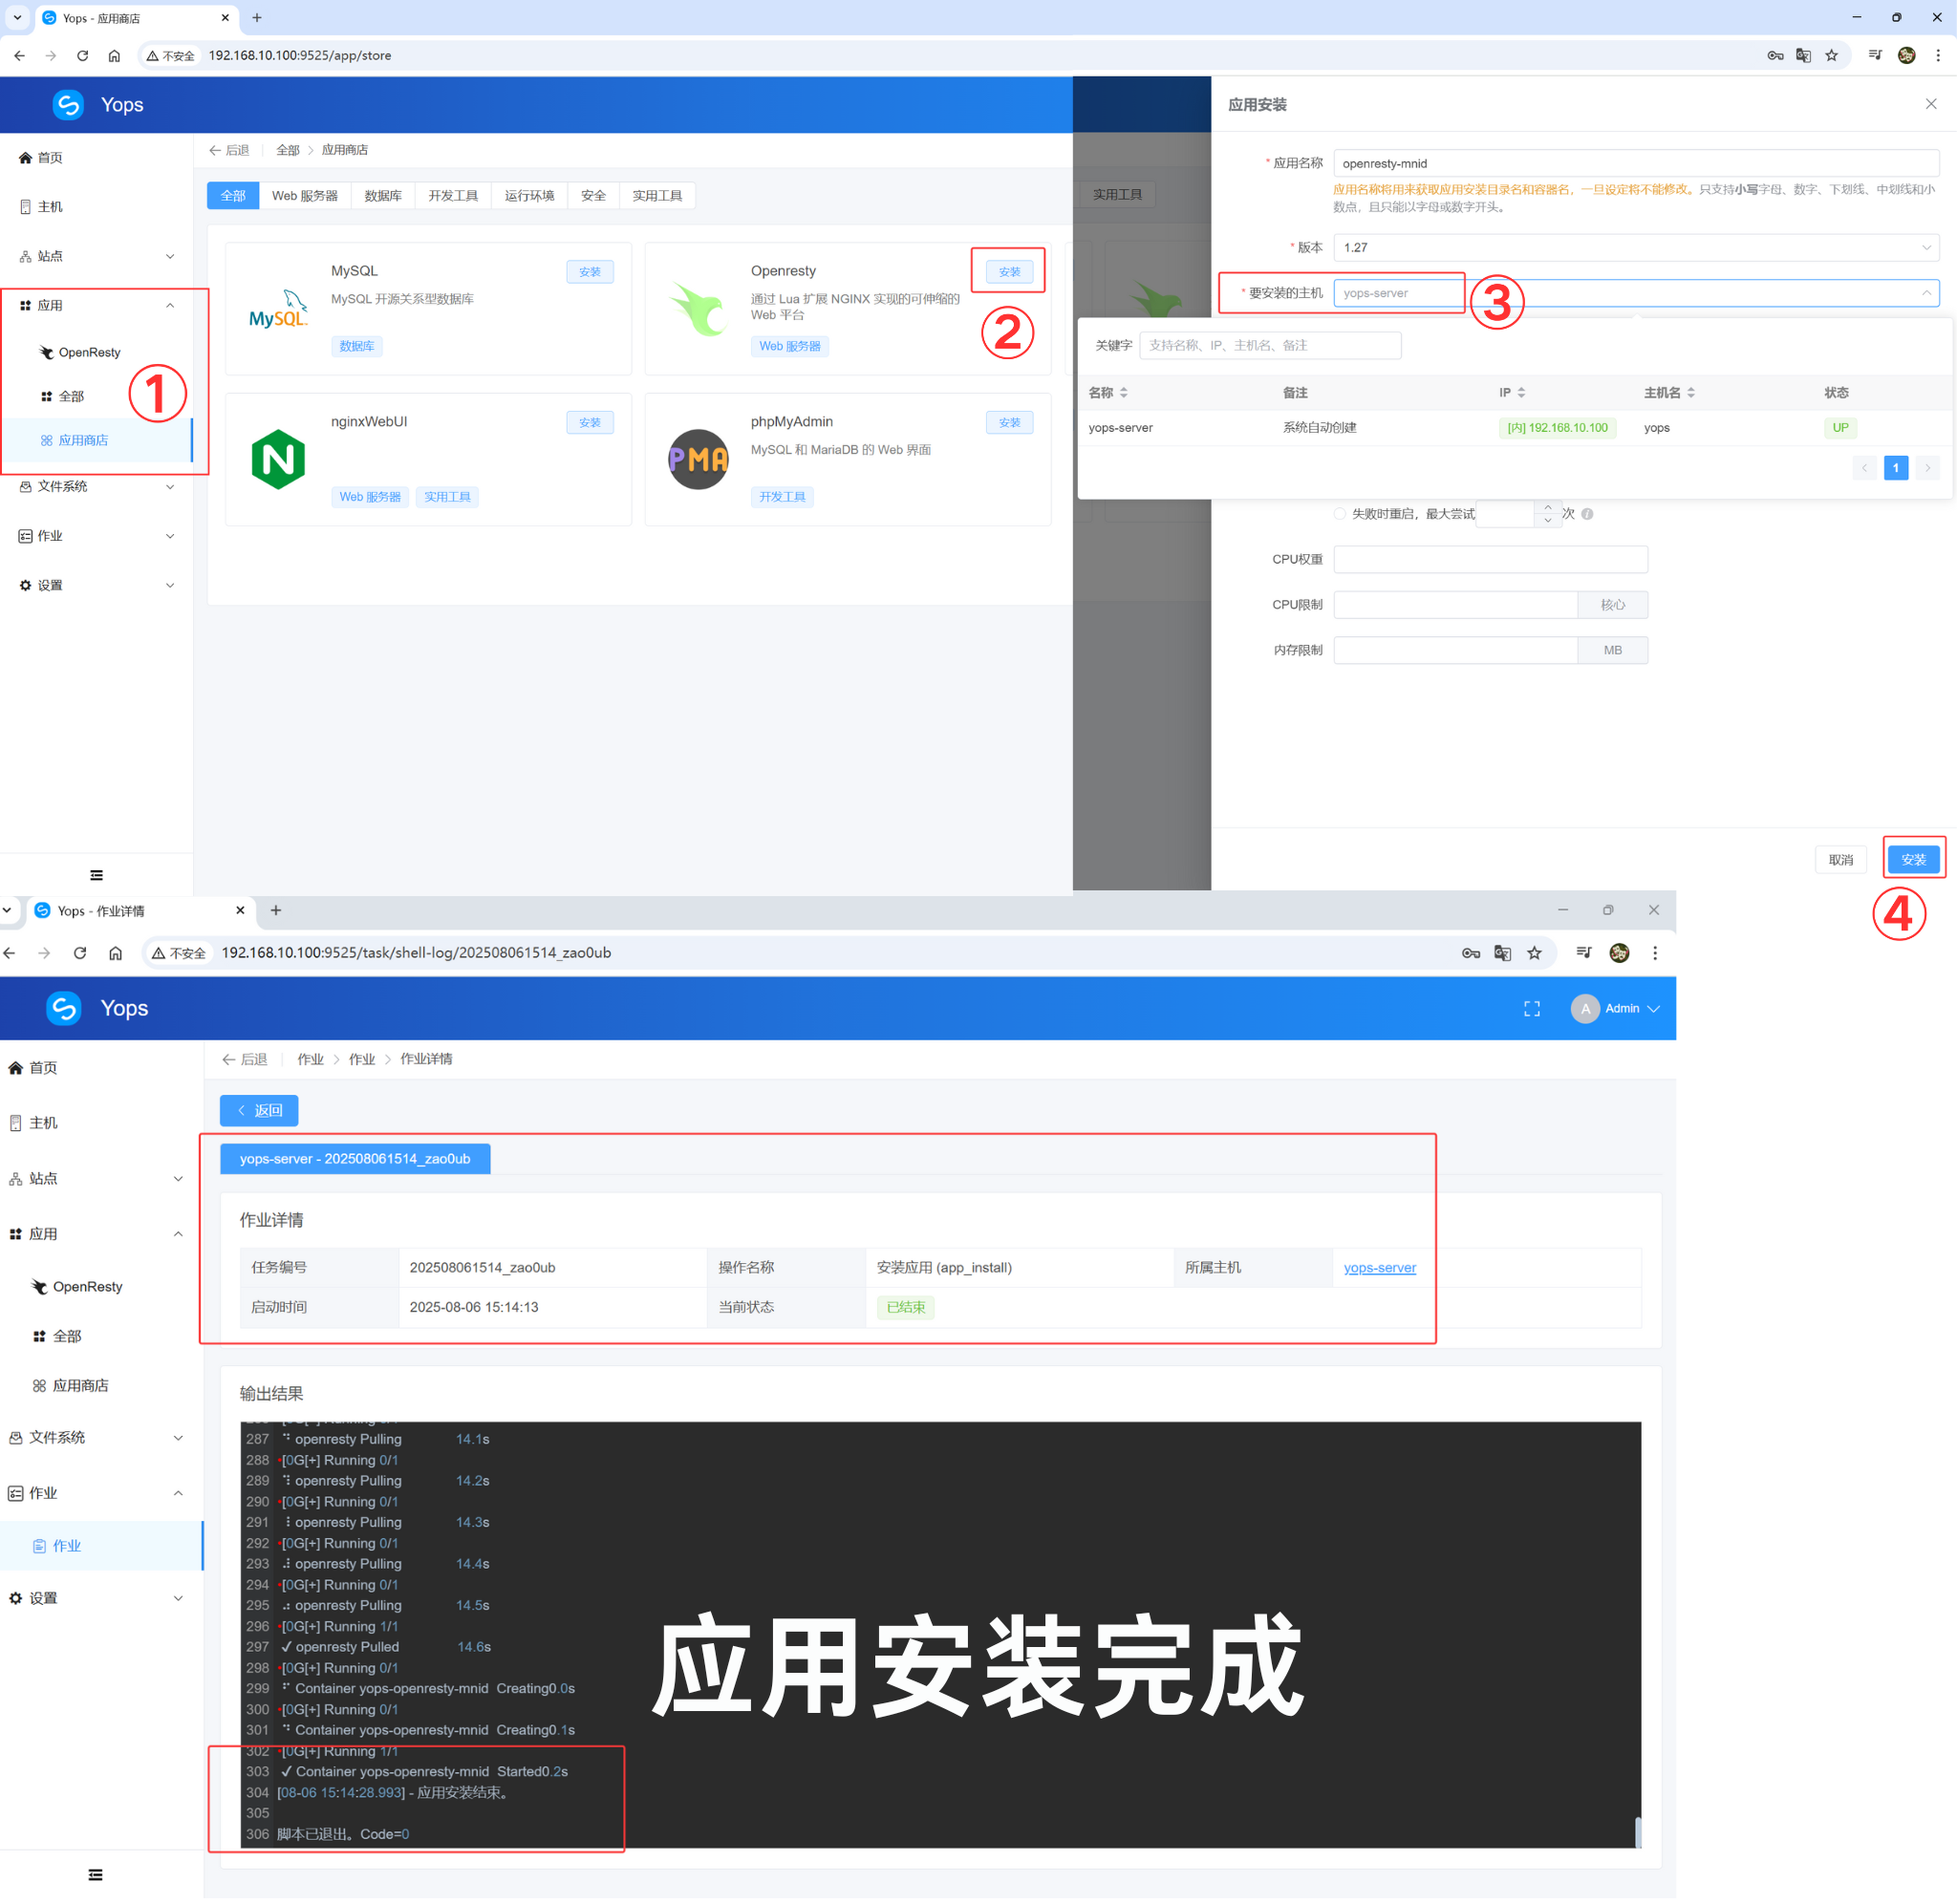This screenshot has width=1957, height=1904.
Task: Switch to the 实用工具 tab
Action: click(x=657, y=195)
